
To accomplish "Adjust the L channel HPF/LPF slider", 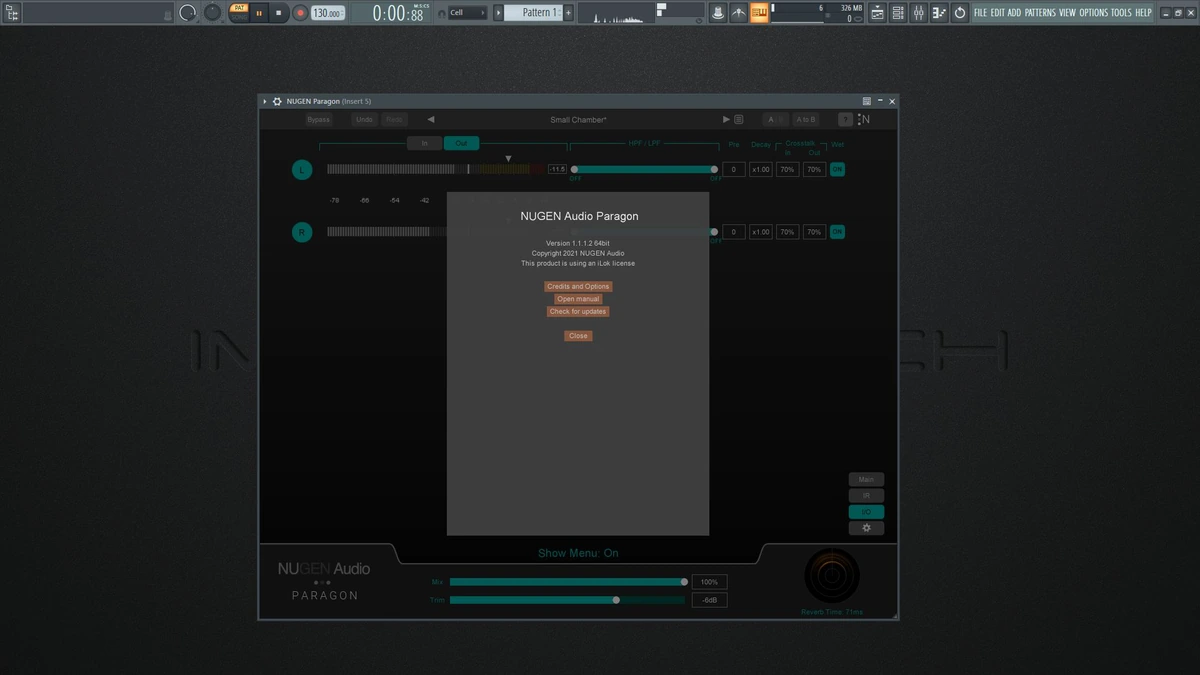I will (644, 170).
